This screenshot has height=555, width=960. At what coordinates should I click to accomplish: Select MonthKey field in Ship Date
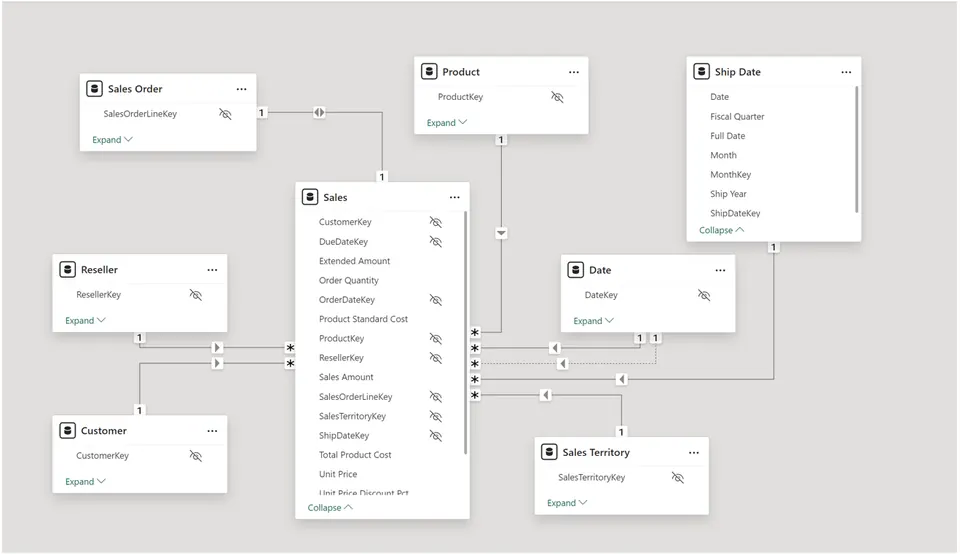click(x=730, y=175)
